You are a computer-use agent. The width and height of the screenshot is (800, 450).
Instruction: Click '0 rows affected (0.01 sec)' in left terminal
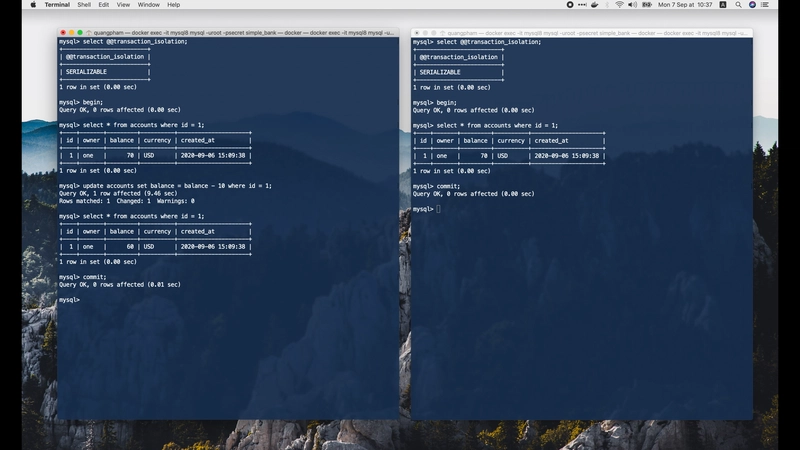[137, 285]
